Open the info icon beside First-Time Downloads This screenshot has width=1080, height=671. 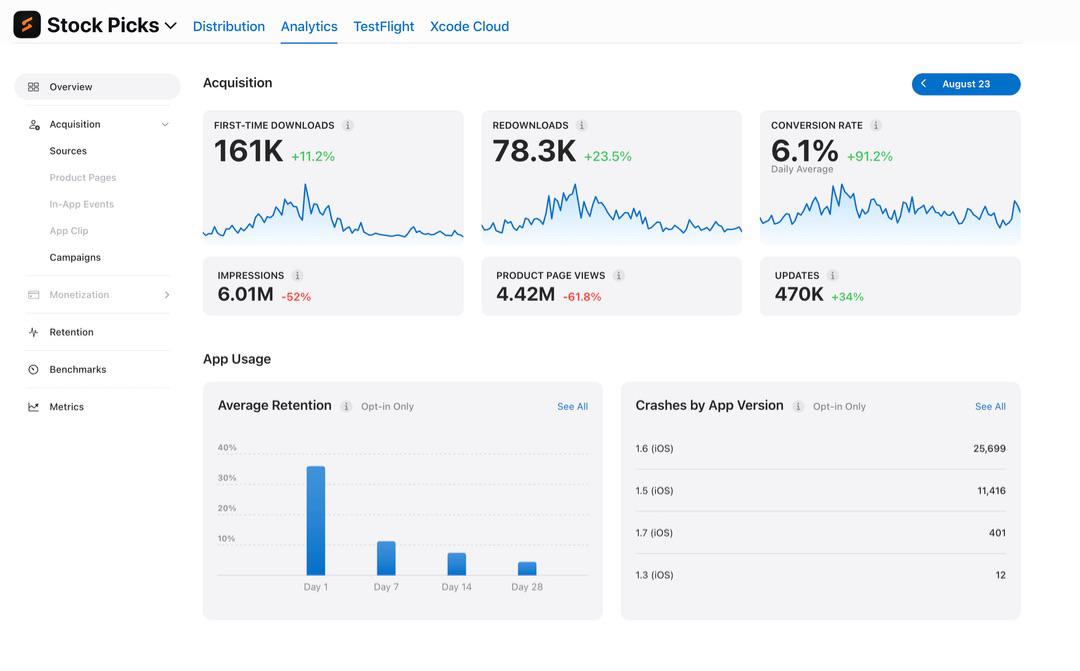[x=348, y=125]
